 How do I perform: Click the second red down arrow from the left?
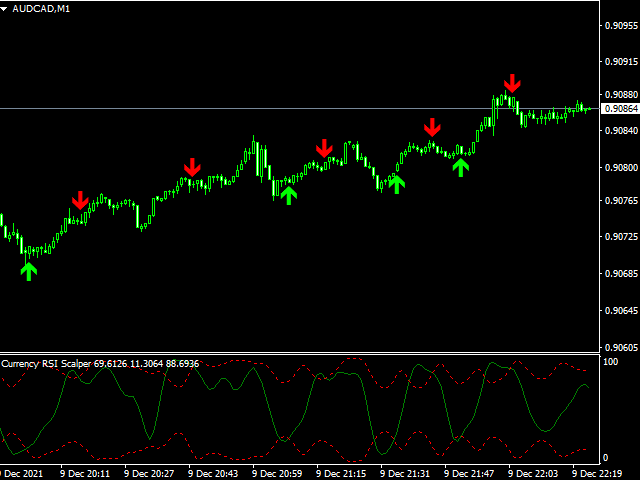tap(192, 167)
